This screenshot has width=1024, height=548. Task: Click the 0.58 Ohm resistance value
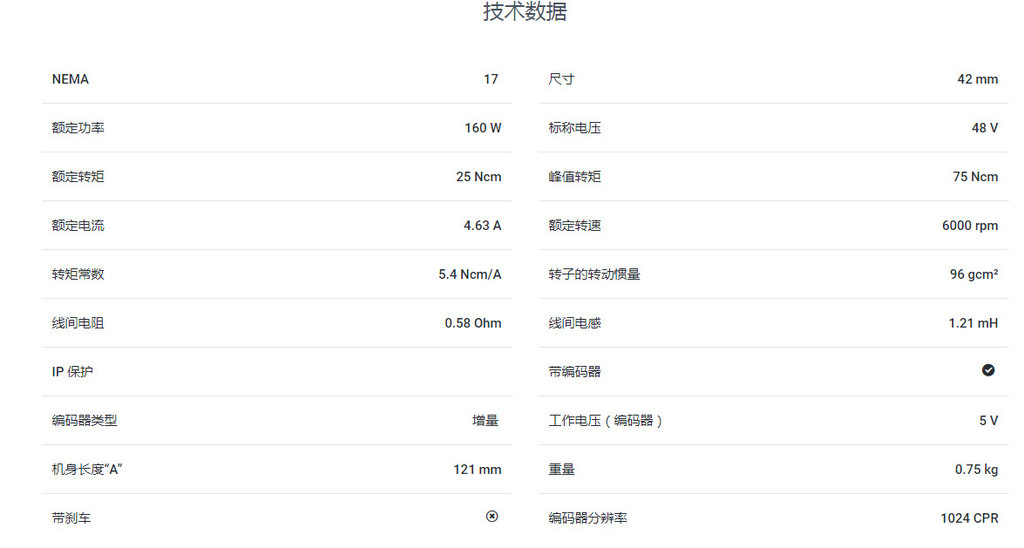pyautogui.click(x=473, y=323)
